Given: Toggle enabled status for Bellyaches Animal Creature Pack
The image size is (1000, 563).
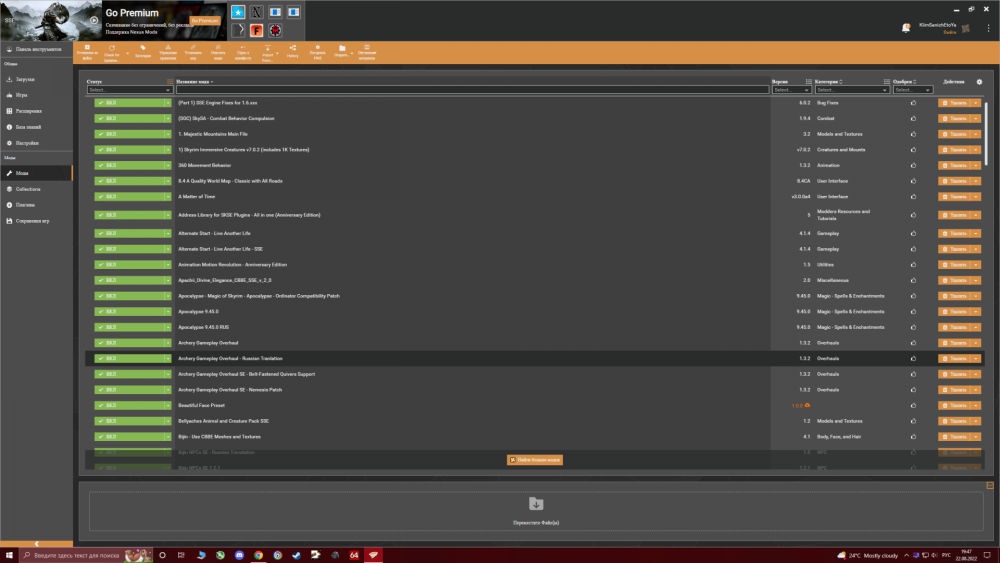Looking at the screenshot, I should click(x=129, y=421).
